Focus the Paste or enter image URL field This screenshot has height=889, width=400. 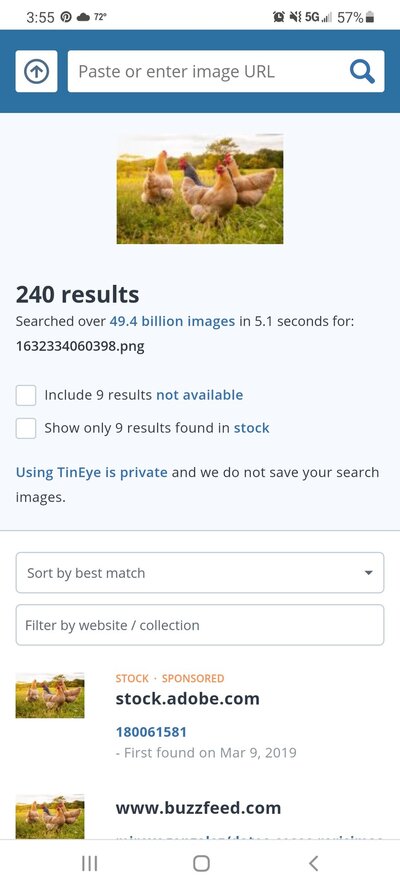pyautogui.click(x=207, y=71)
